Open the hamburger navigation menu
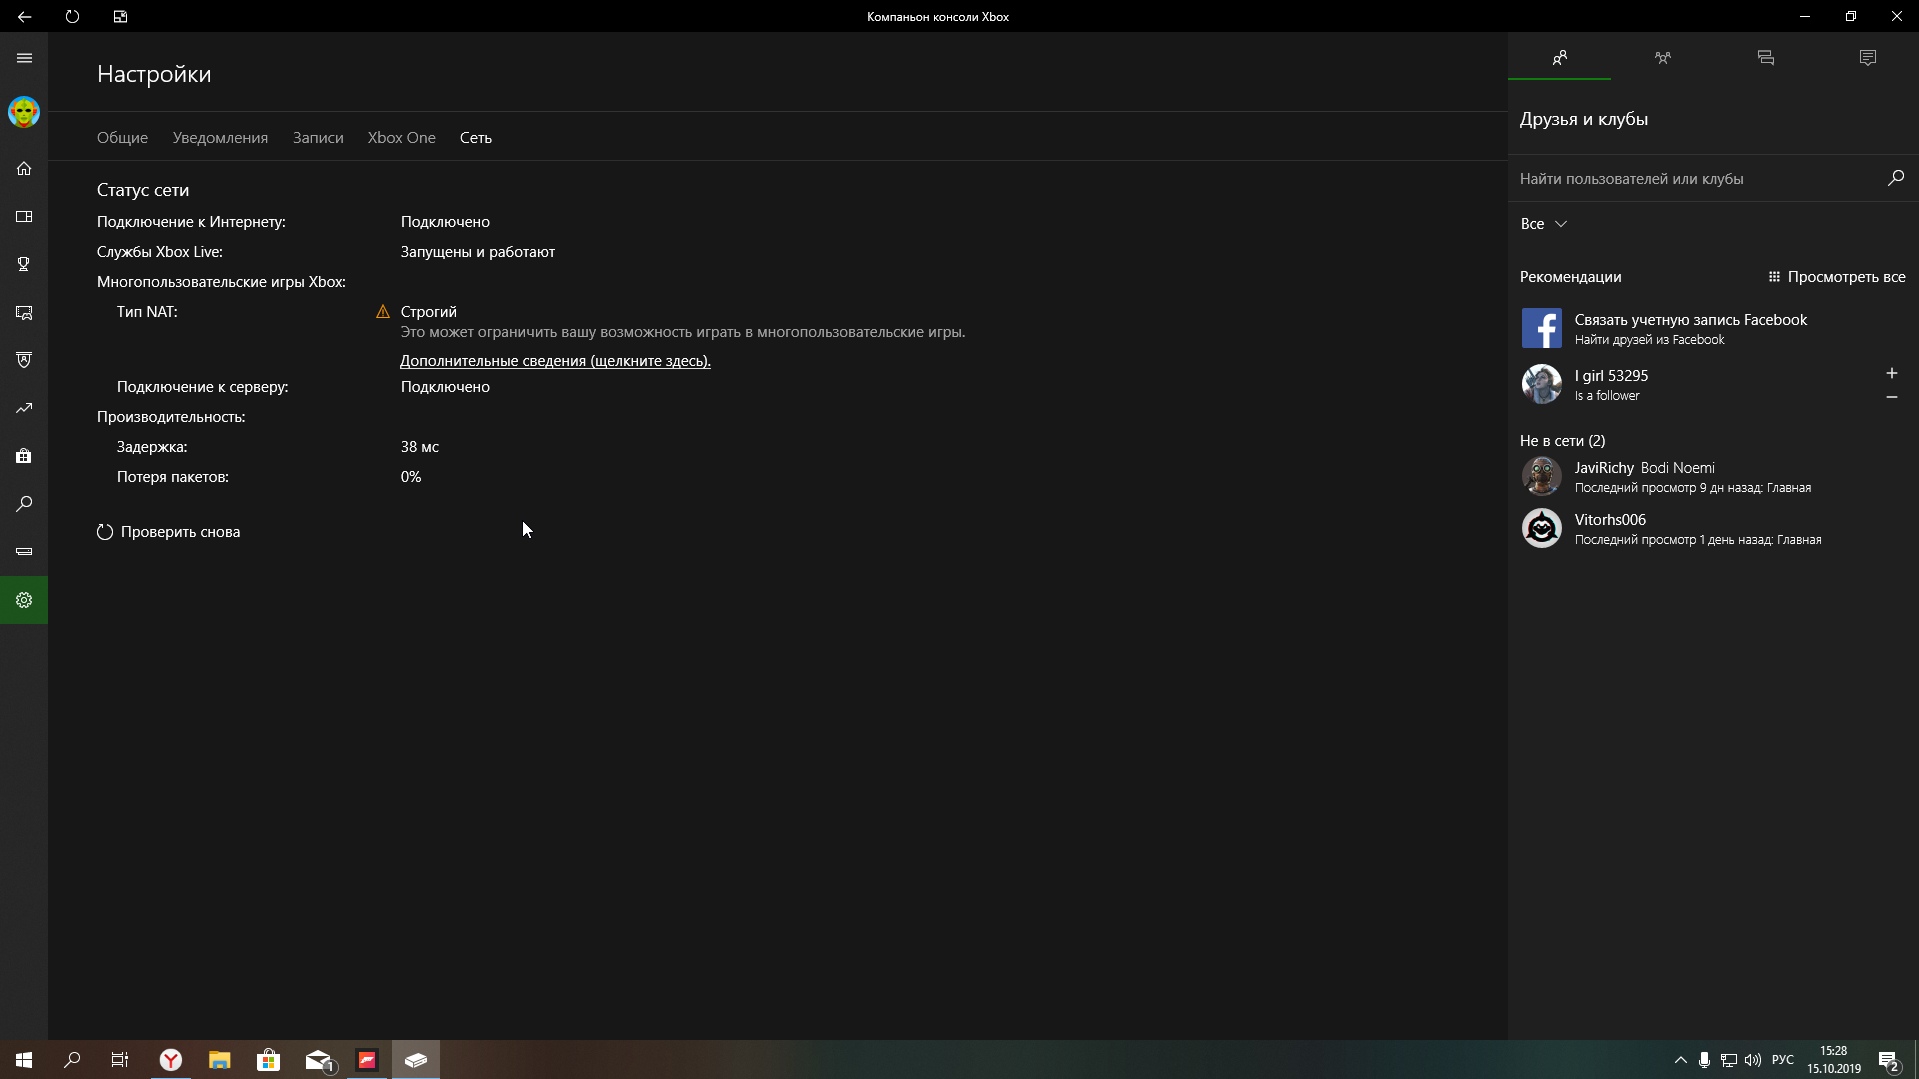The image size is (1919, 1079). pos(24,58)
